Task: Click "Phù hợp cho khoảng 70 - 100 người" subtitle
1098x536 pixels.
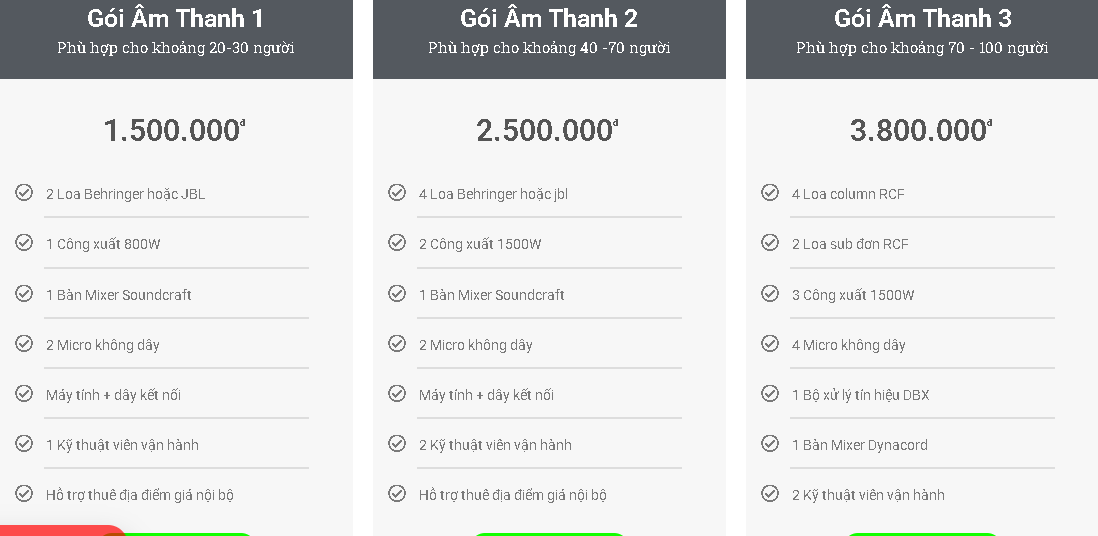Action: [922, 48]
